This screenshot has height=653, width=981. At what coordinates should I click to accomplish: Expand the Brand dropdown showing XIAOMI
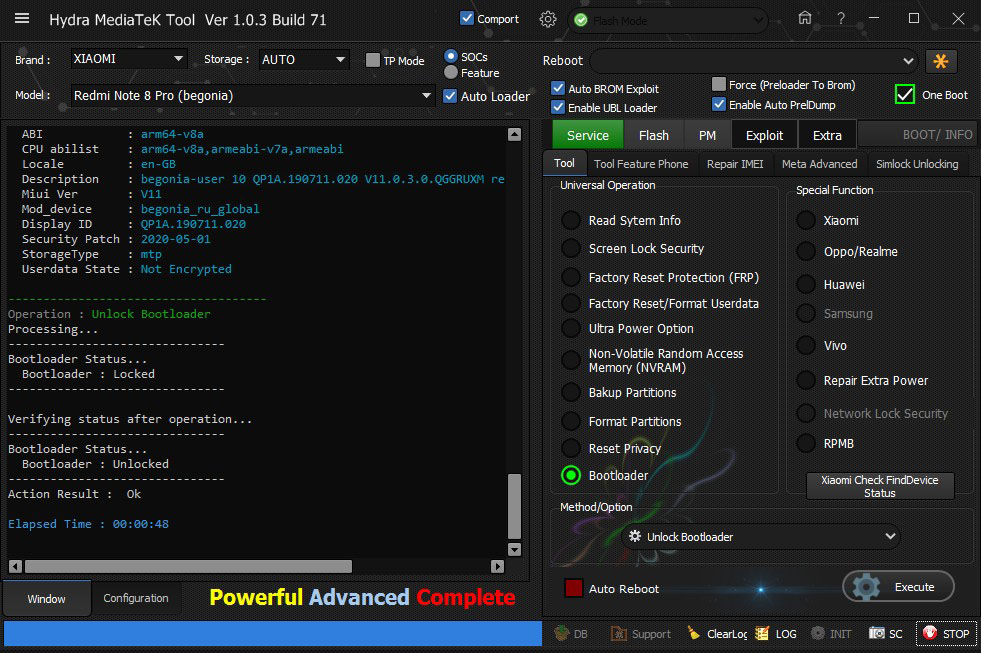coord(128,60)
